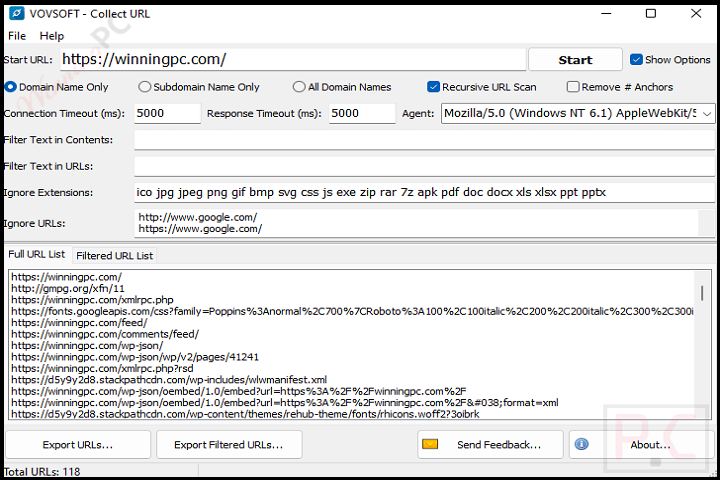Image resolution: width=720 pixels, height=480 pixels.
Task: Click into the Start URL input field
Action: point(292,60)
